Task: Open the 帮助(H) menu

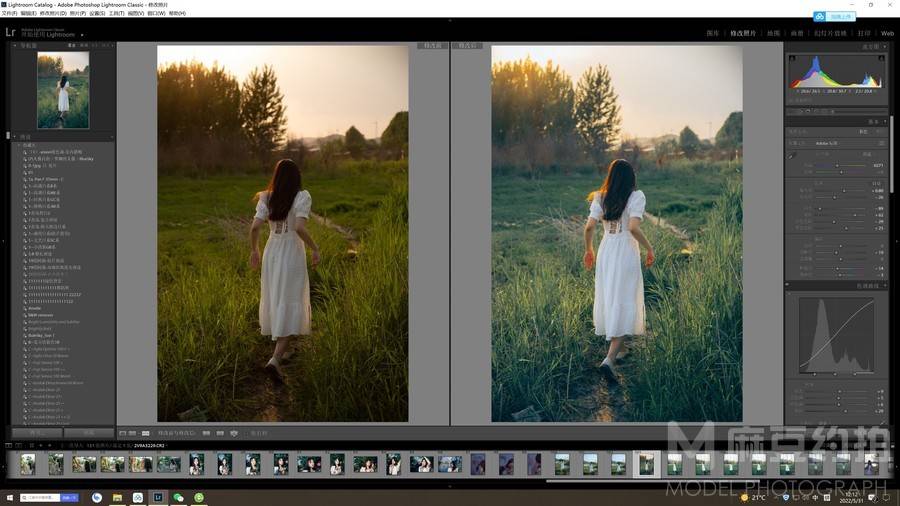Action: coord(177,13)
